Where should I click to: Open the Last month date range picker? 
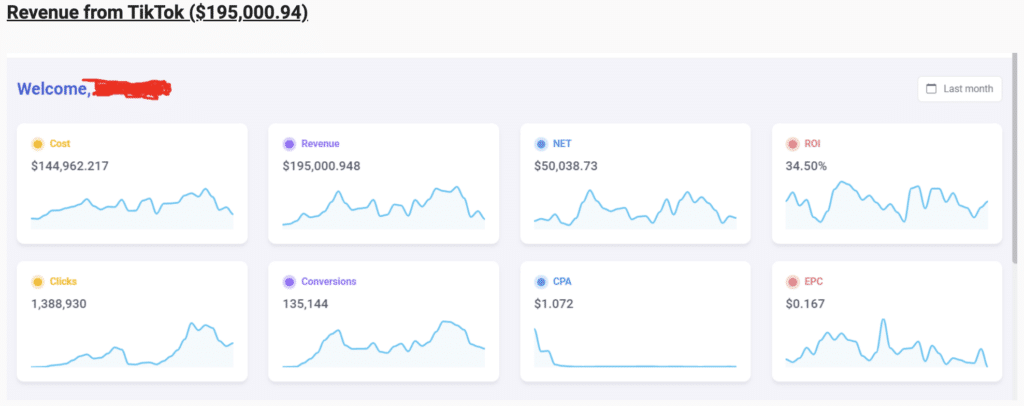click(x=959, y=89)
